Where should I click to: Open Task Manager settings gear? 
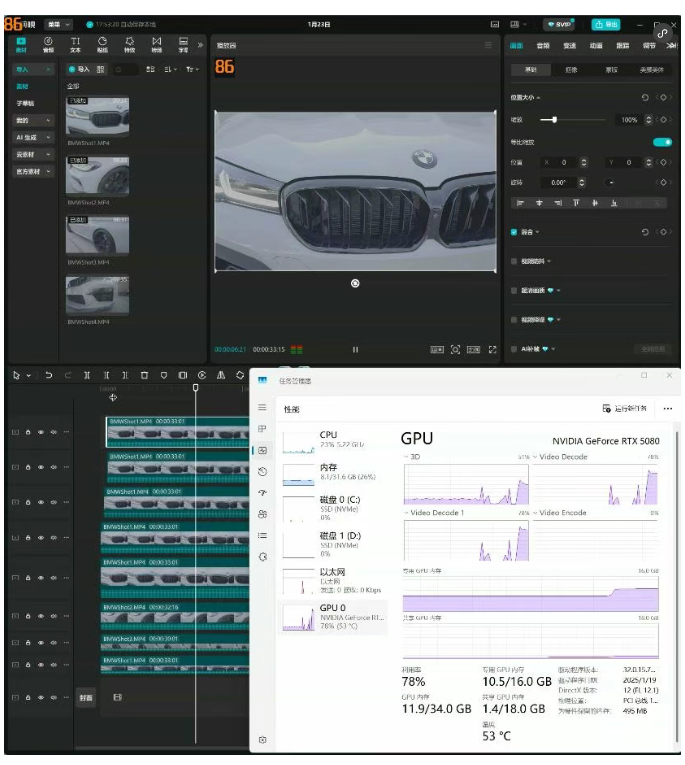262,740
